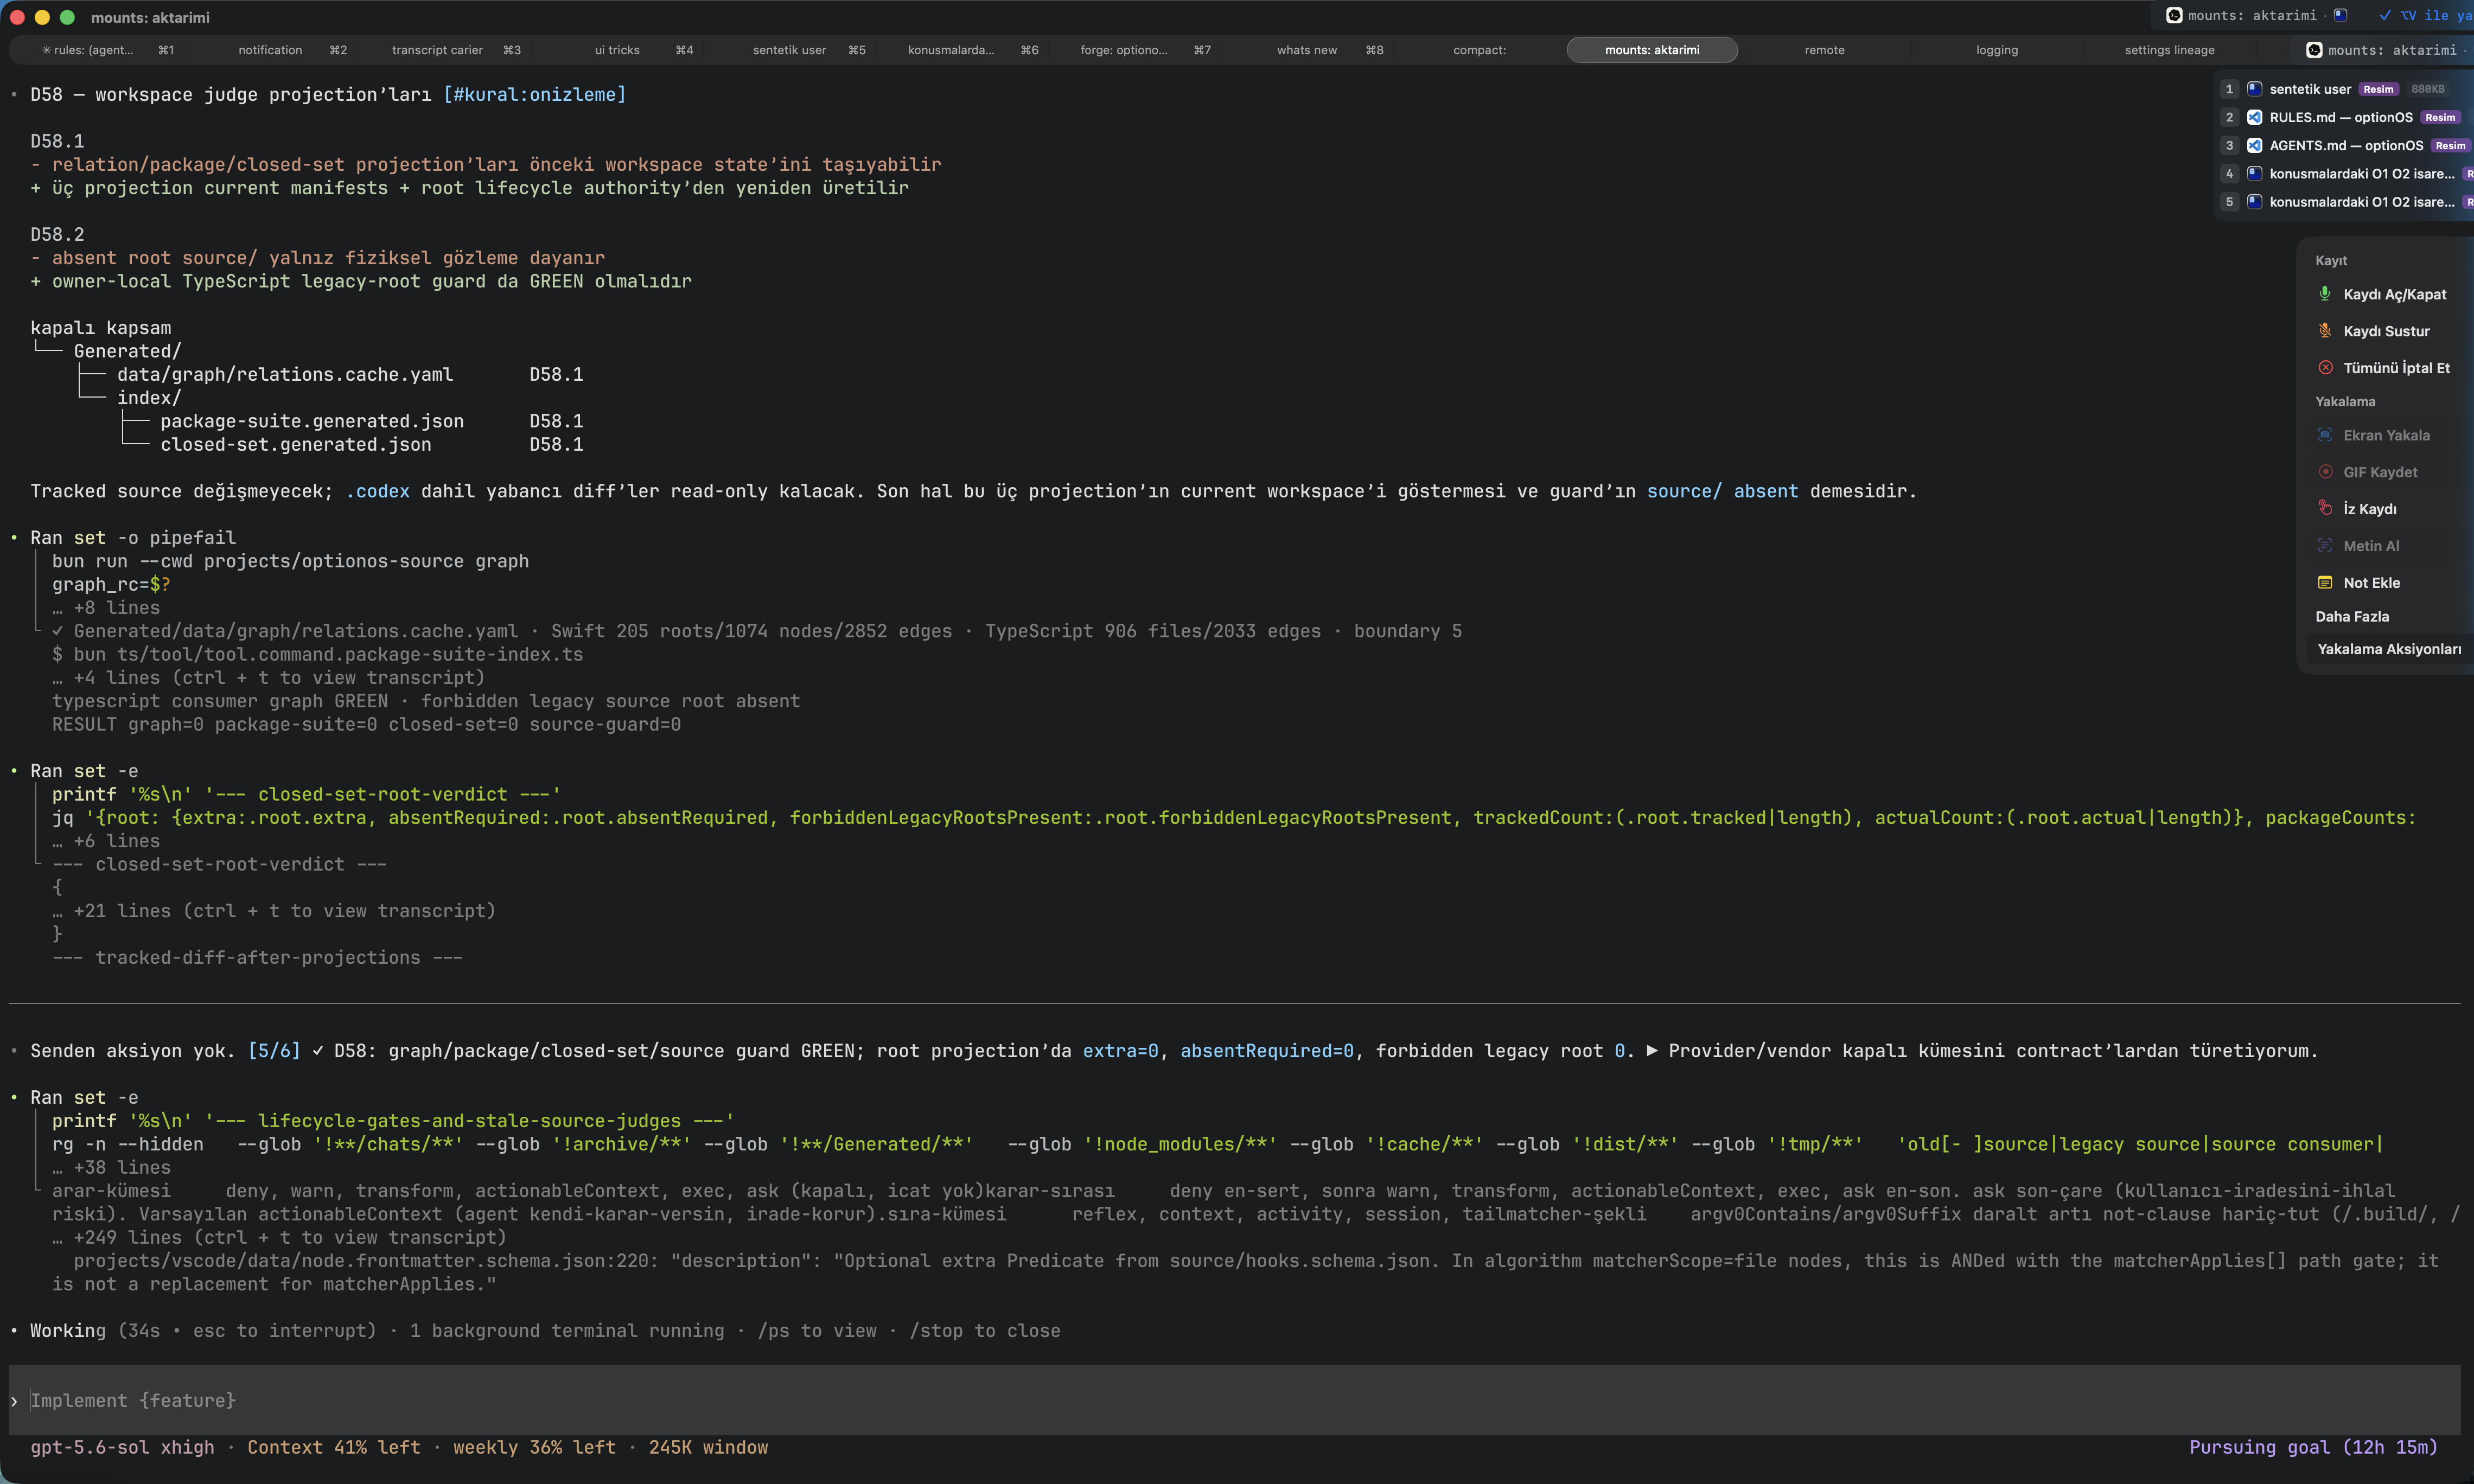
Task: Open the transcript carier tab
Action: pos(437,50)
